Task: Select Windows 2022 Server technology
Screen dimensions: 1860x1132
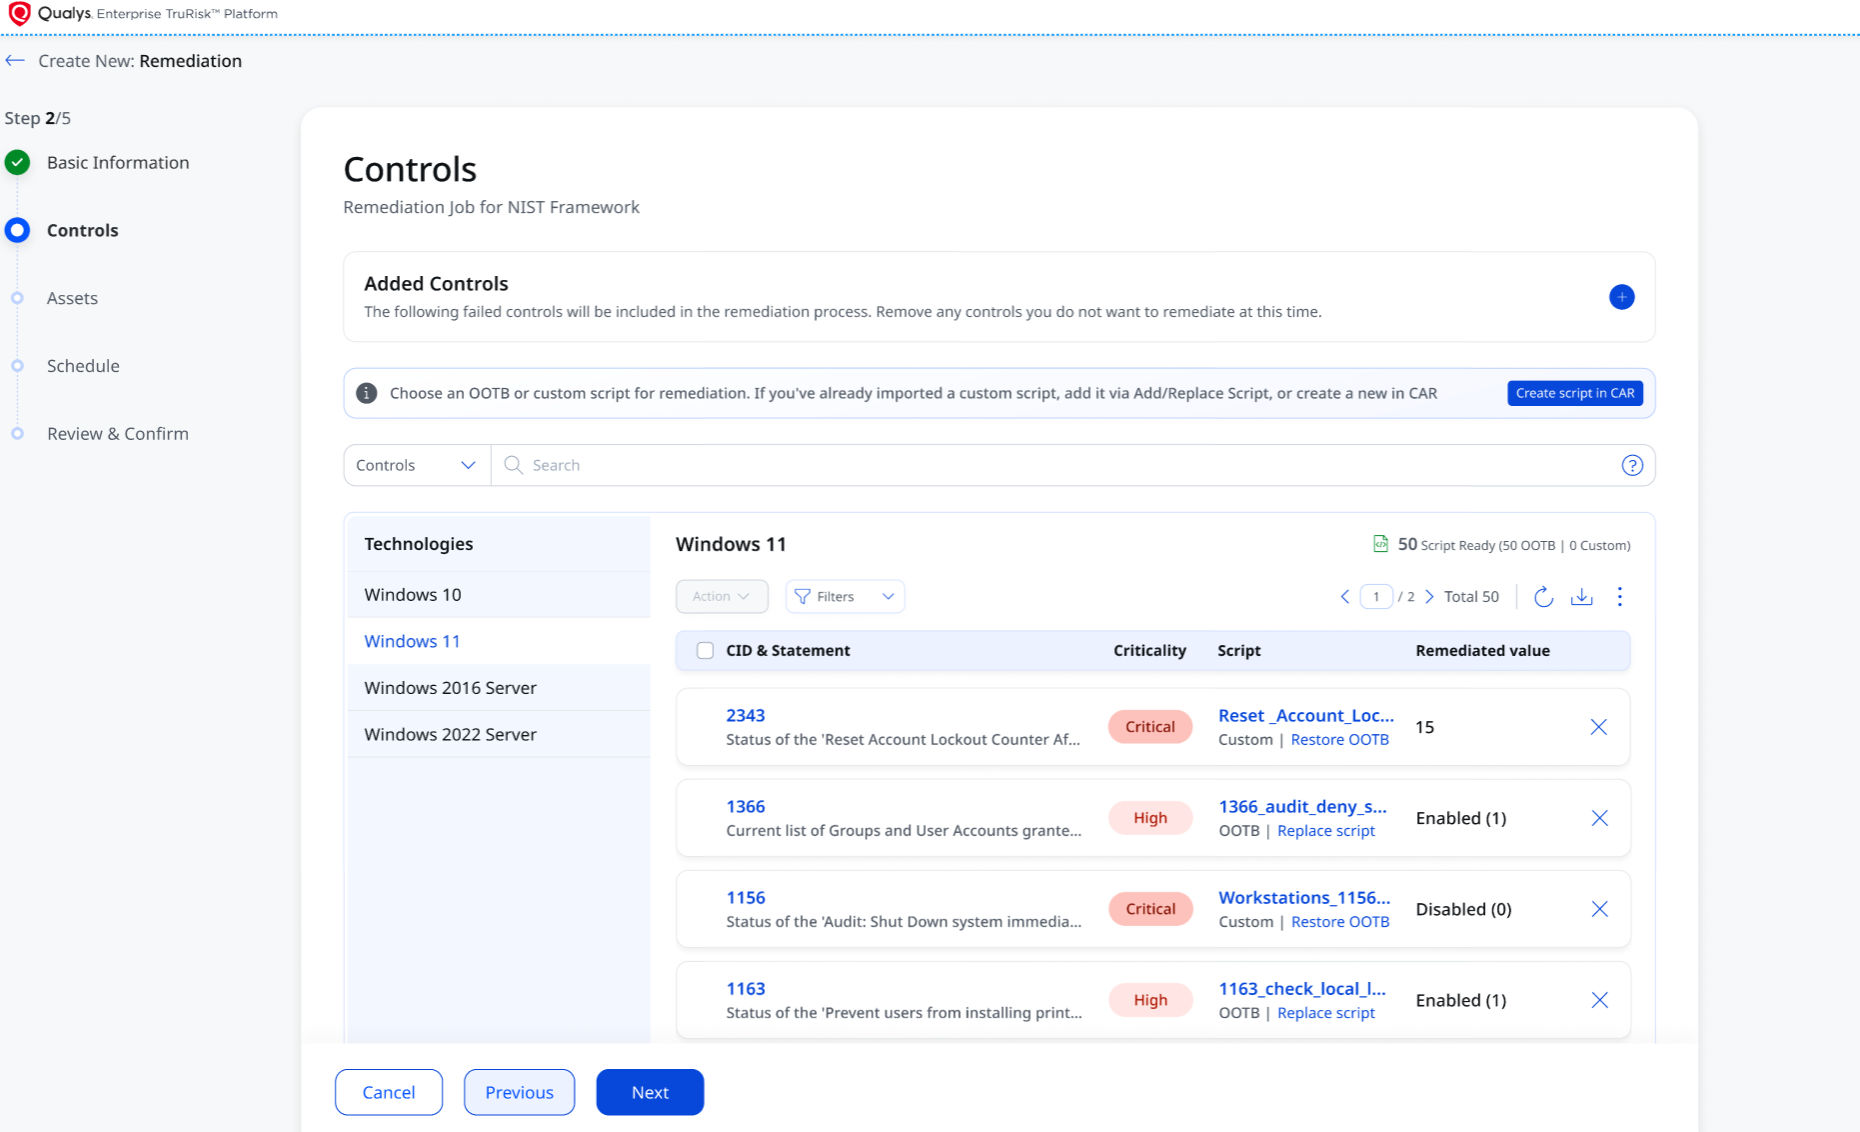Action: [x=499, y=734]
